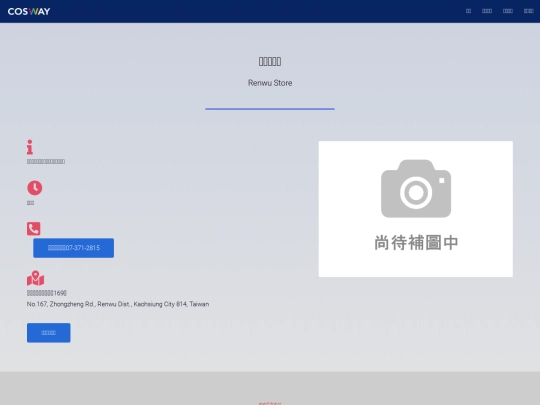
Task: Click the blue button below the address
Action: click(49, 333)
